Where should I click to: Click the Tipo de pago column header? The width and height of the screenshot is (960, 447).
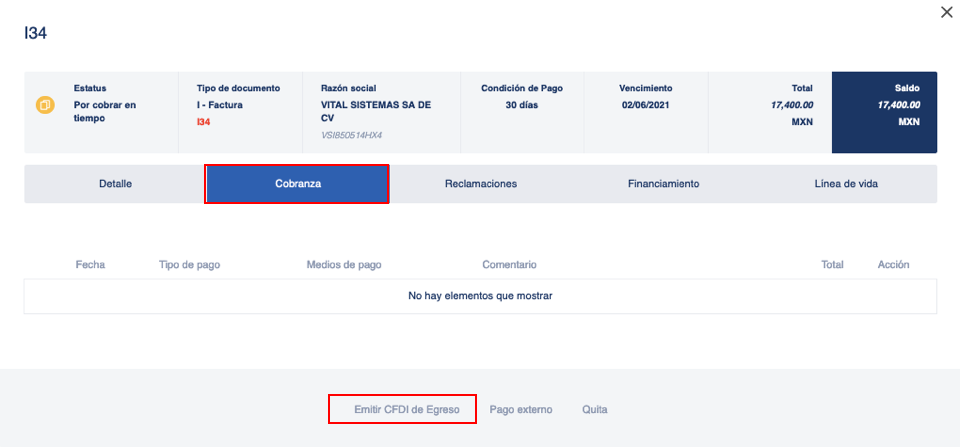tap(189, 265)
